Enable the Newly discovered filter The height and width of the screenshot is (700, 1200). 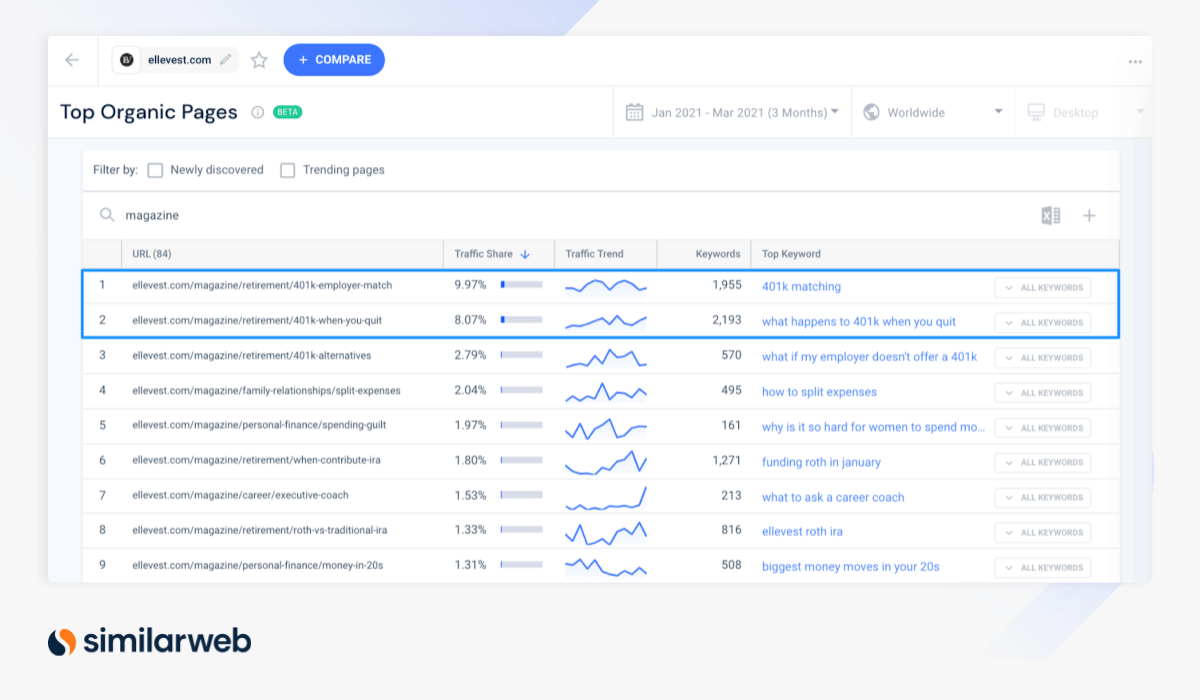[x=155, y=170]
